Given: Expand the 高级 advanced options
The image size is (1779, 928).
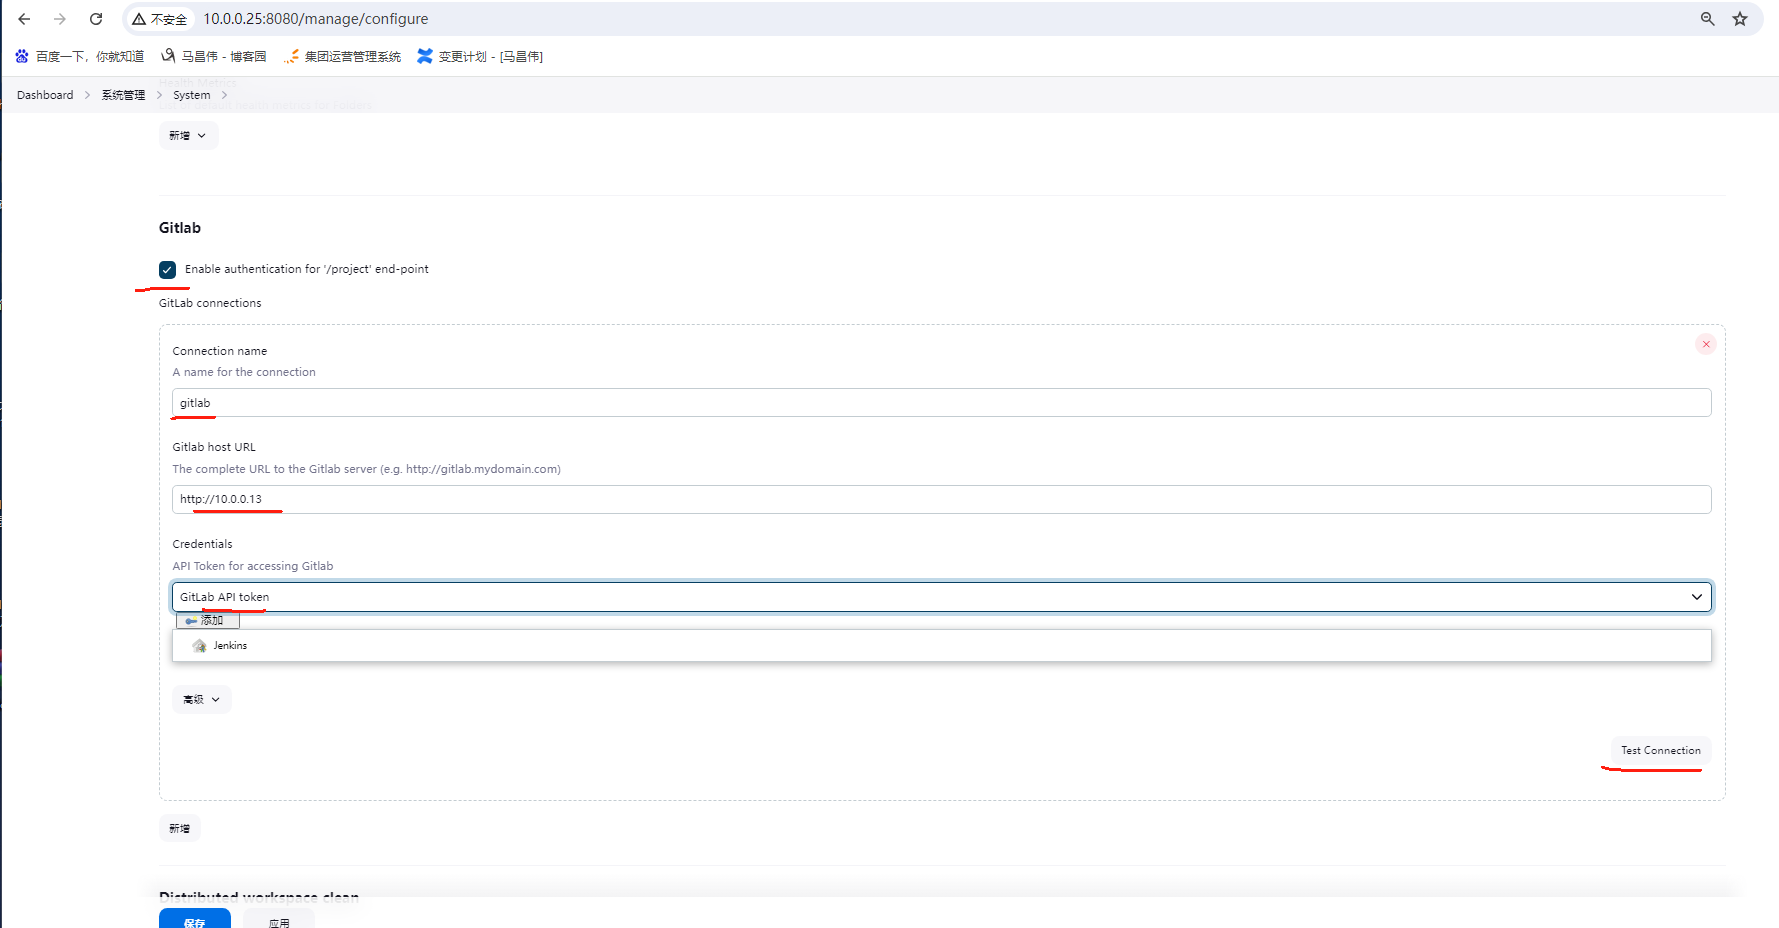Looking at the screenshot, I should tap(202, 700).
